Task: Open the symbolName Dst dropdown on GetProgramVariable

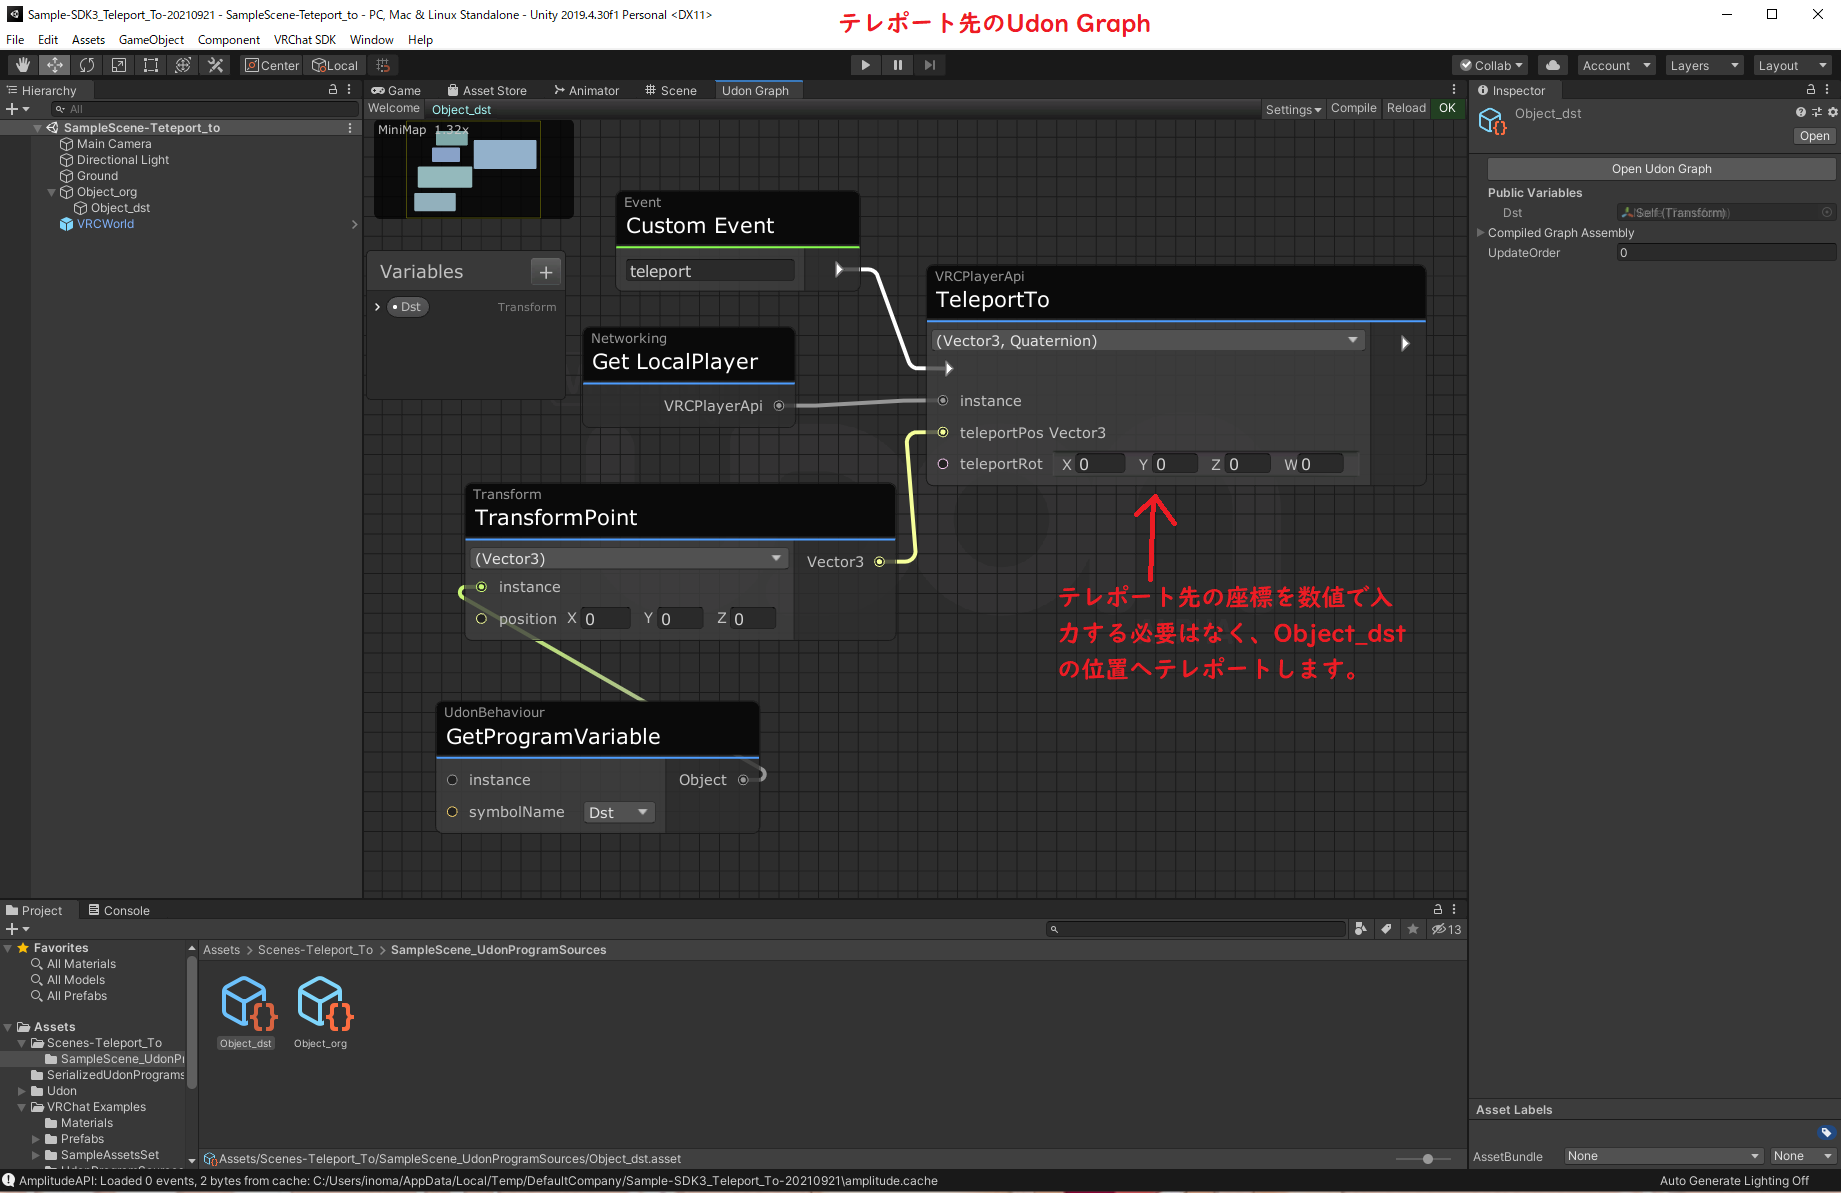Action: tap(618, 812)
